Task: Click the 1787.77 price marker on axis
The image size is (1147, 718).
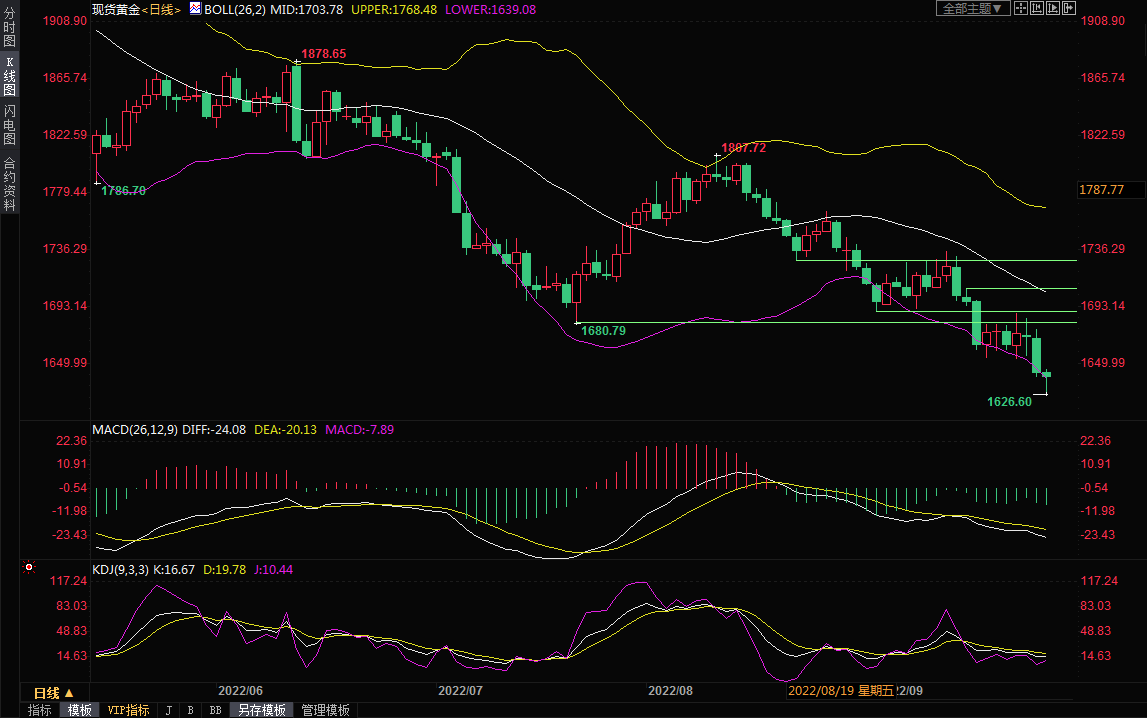Action: point(1102,189)
